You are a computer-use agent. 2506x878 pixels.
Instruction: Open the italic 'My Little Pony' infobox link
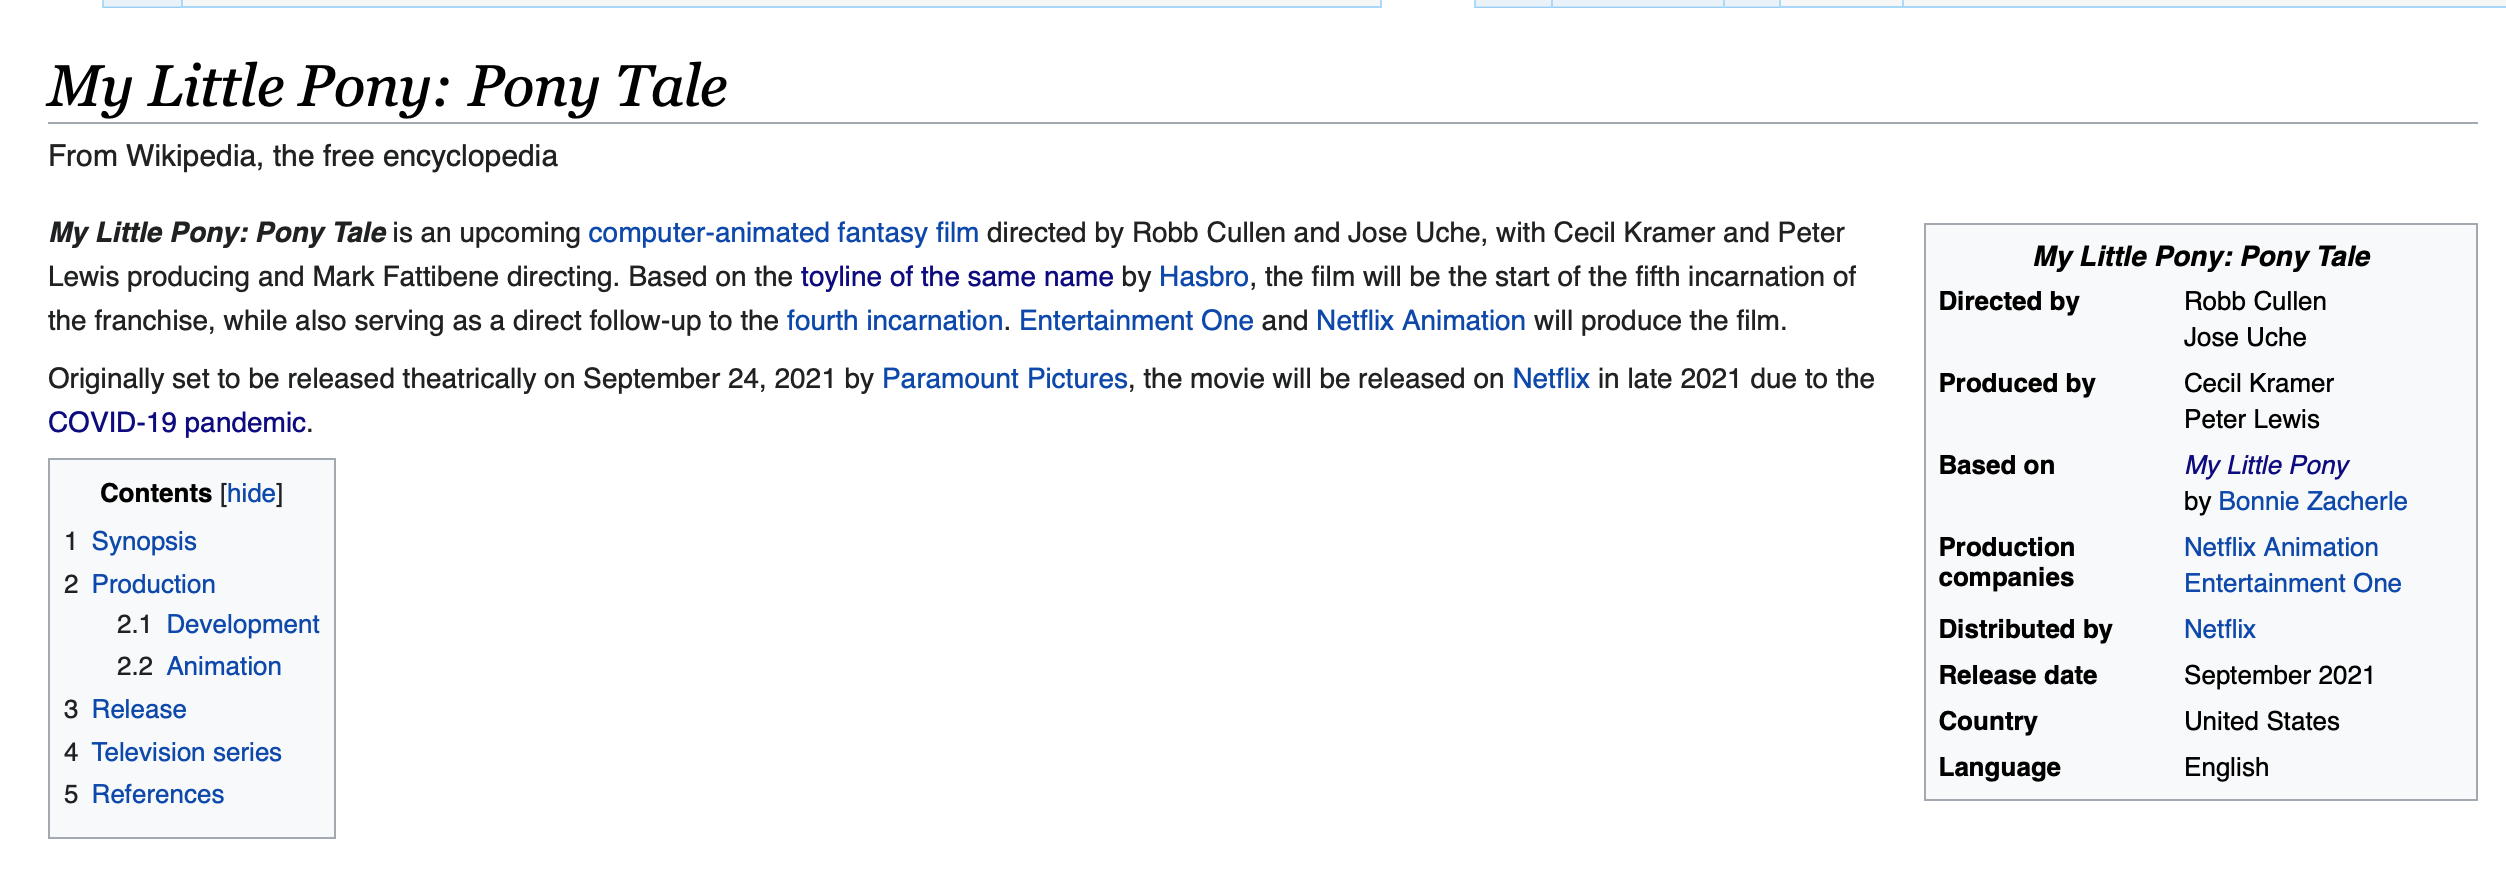click(2266, 466)
